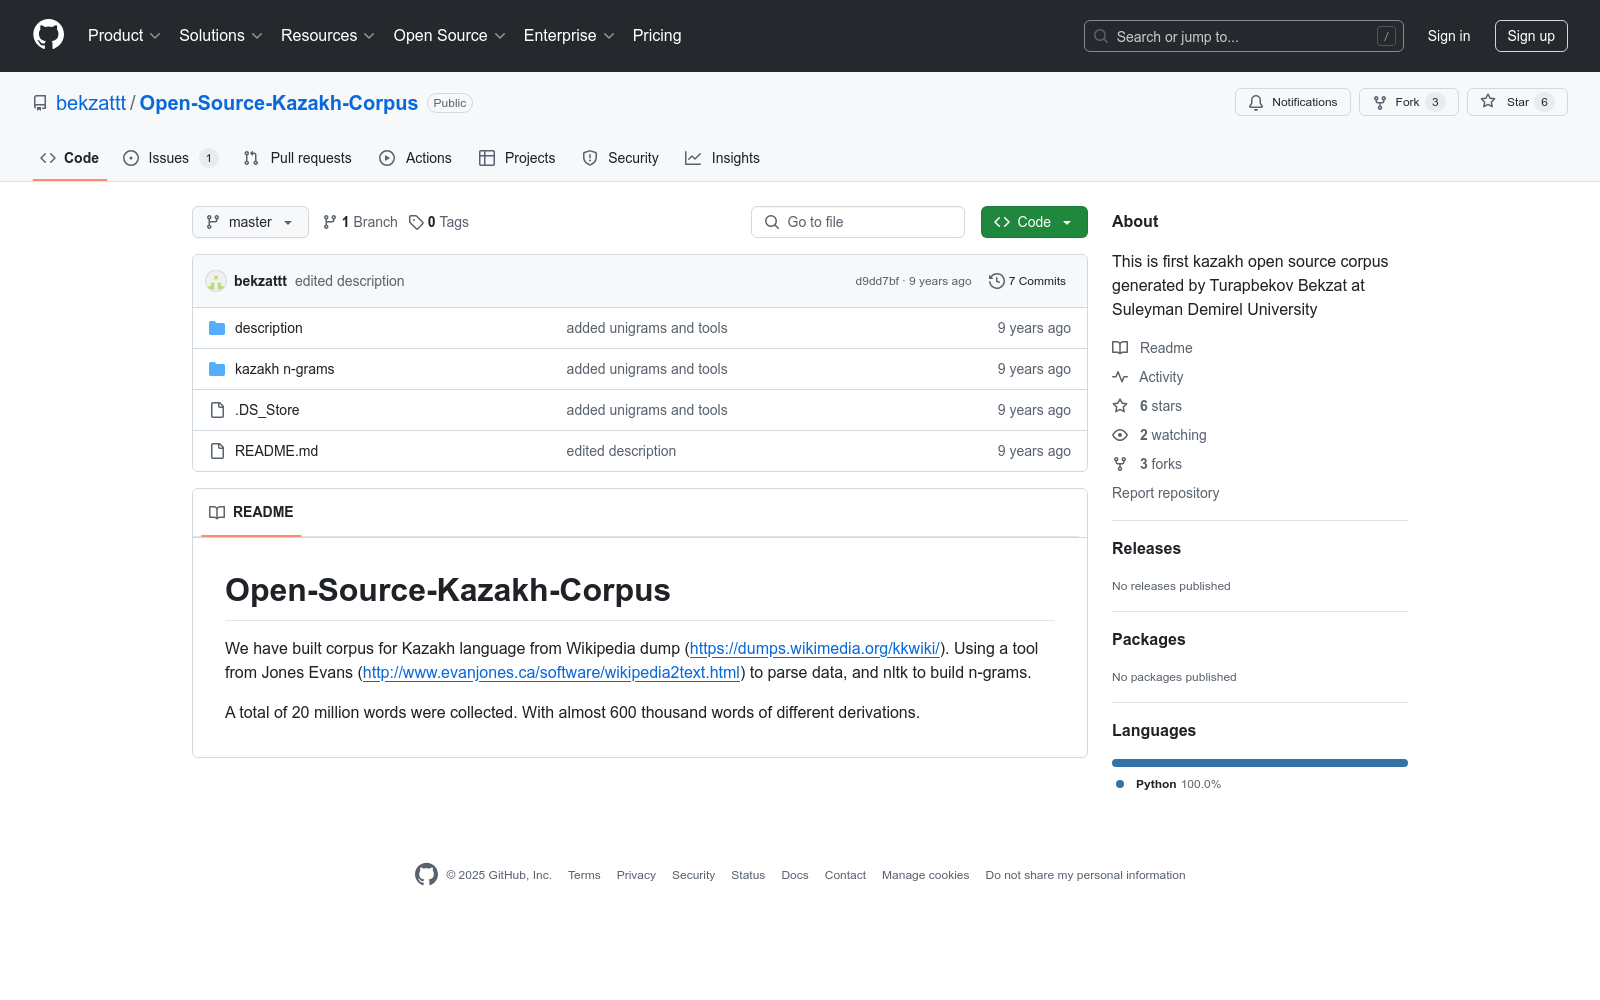The width and height of the screenshot is (1600, 1000).
Task: Star the repository
Action: (x=1517, y=102)
